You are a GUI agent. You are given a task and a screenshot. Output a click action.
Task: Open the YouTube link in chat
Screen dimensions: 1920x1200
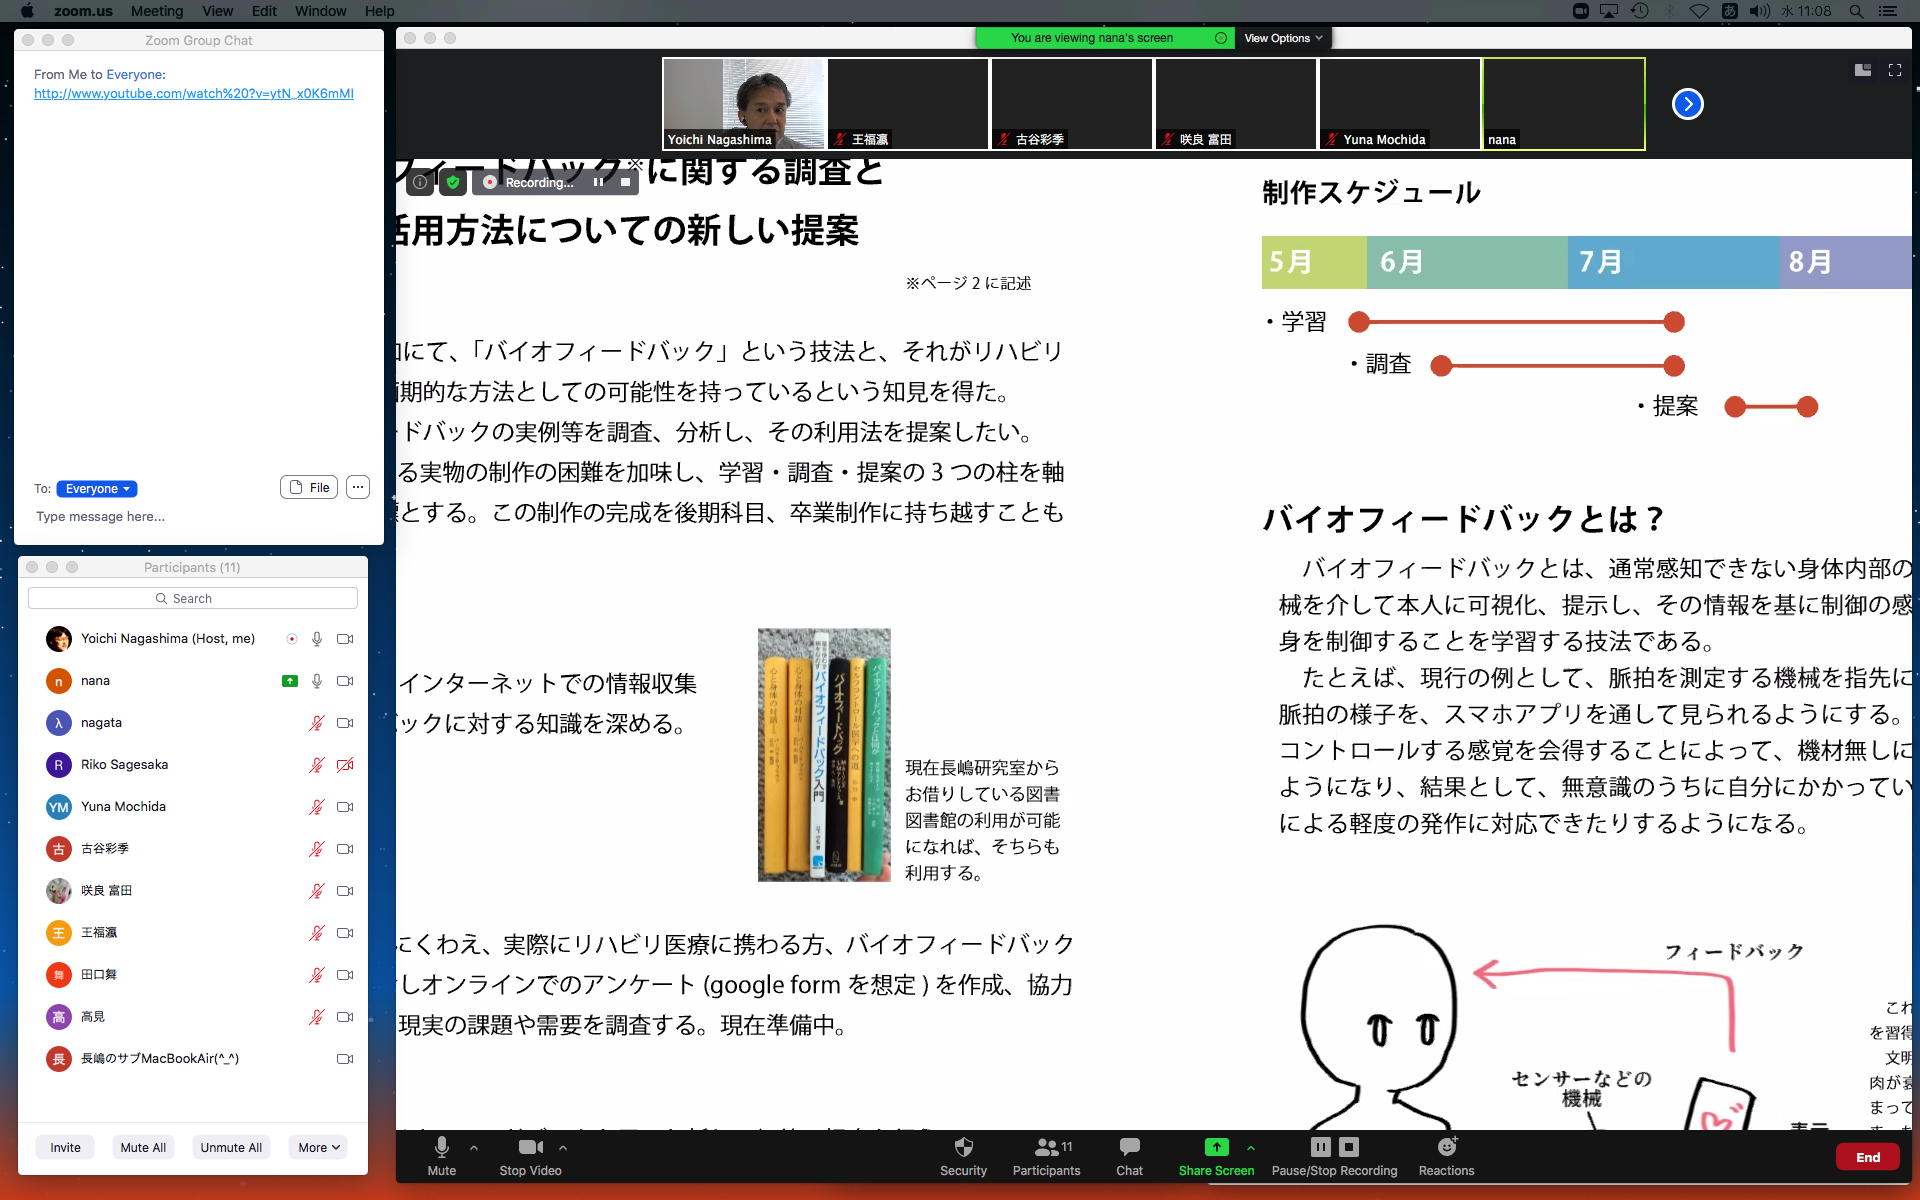coord(193,93)
